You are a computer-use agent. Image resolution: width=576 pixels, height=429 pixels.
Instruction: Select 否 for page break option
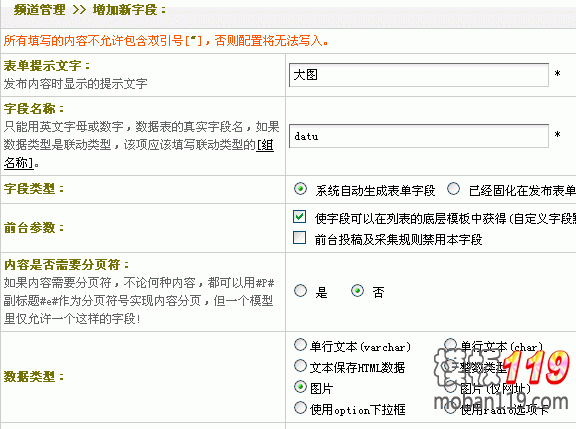point(357,291)
